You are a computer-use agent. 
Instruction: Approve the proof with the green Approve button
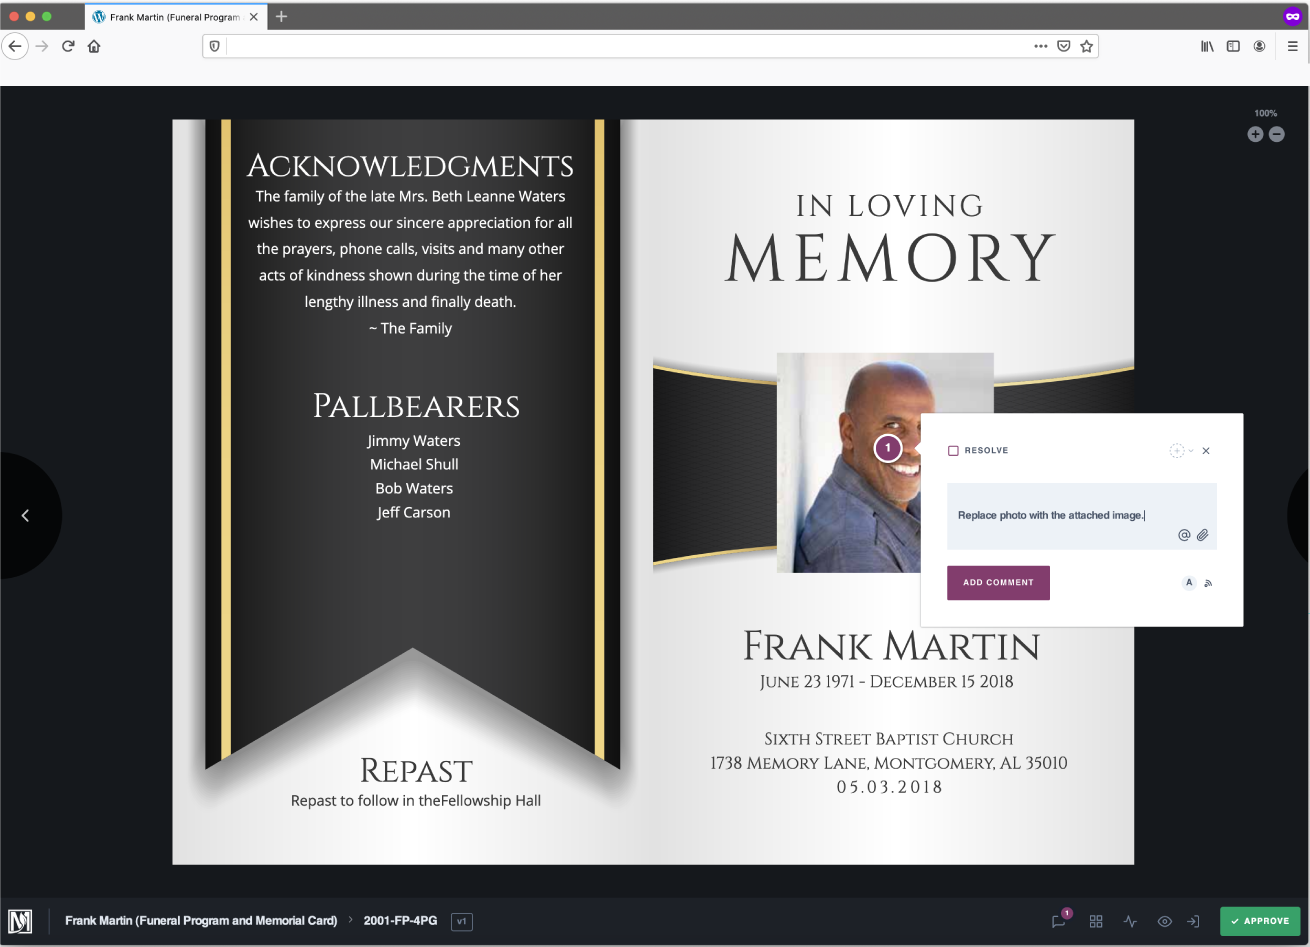click(1260, 921)
